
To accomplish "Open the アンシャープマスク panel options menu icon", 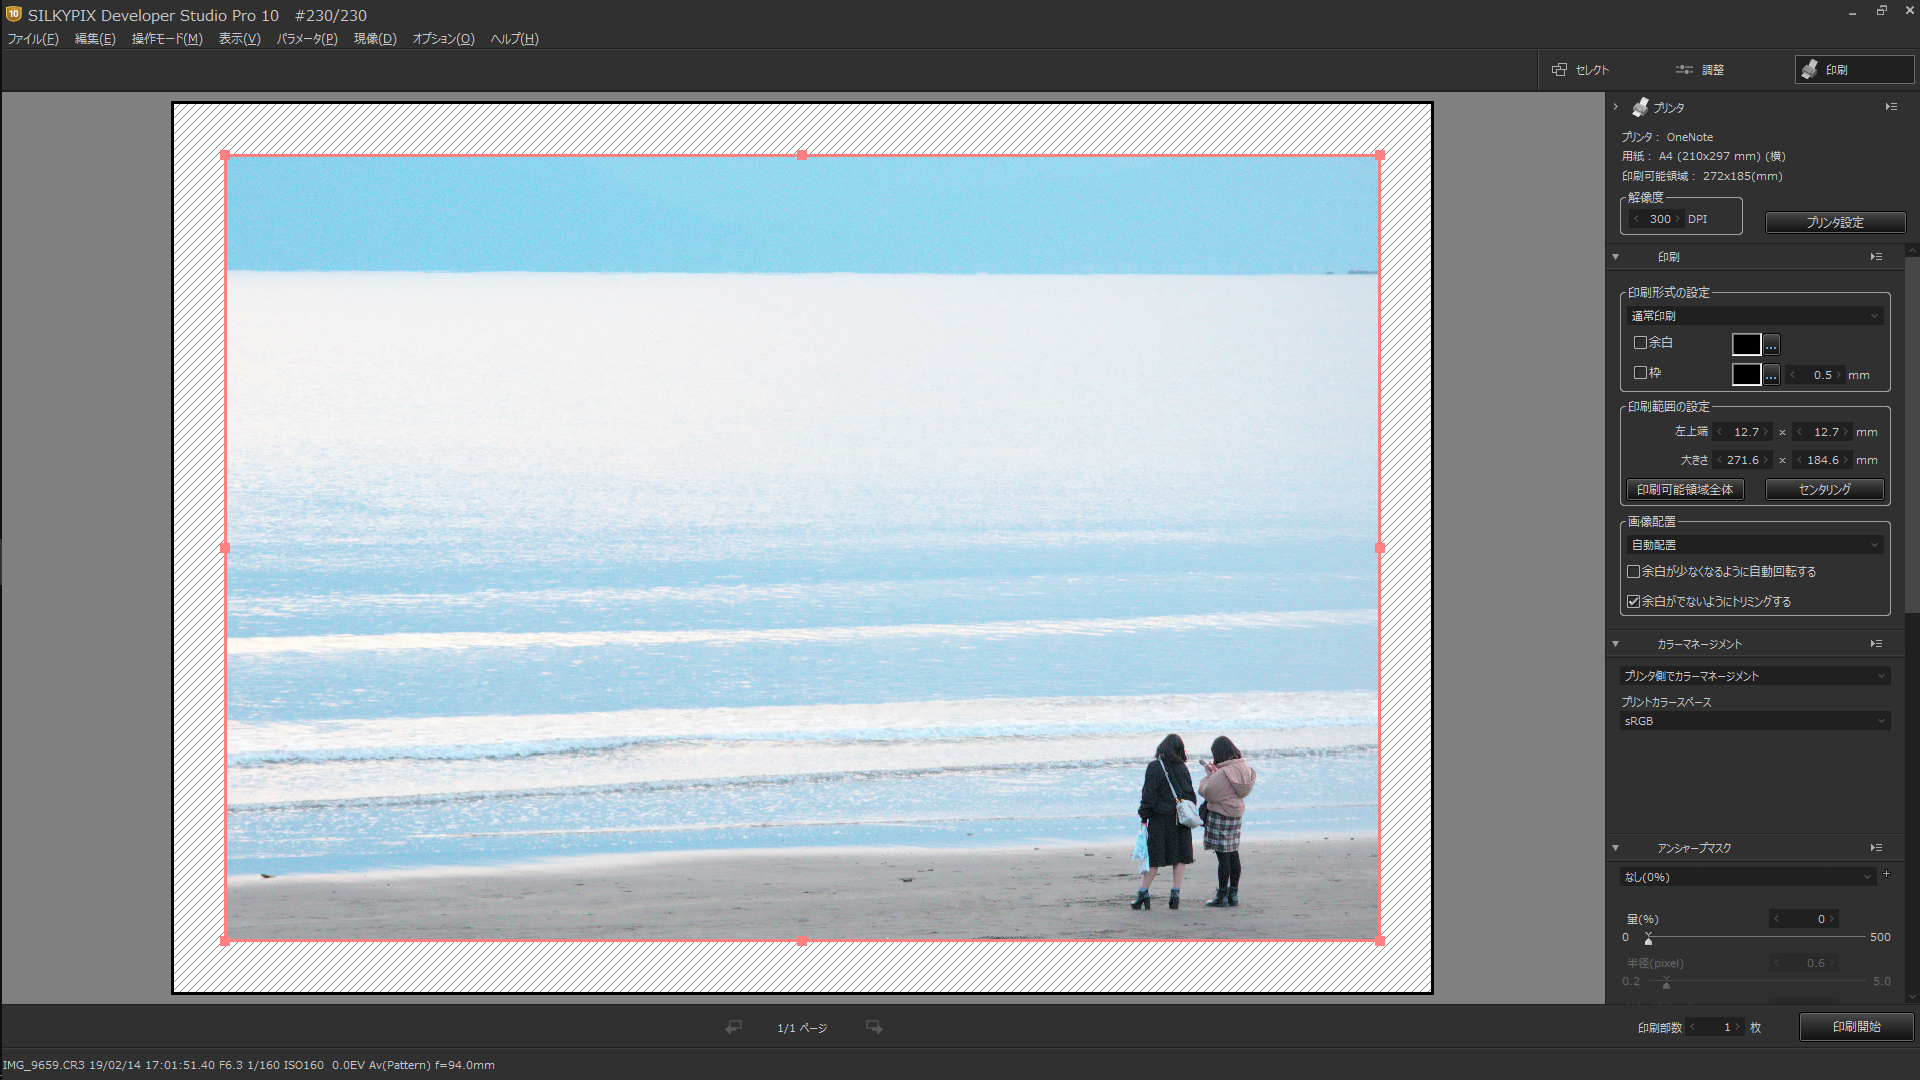I will 1876,848.
